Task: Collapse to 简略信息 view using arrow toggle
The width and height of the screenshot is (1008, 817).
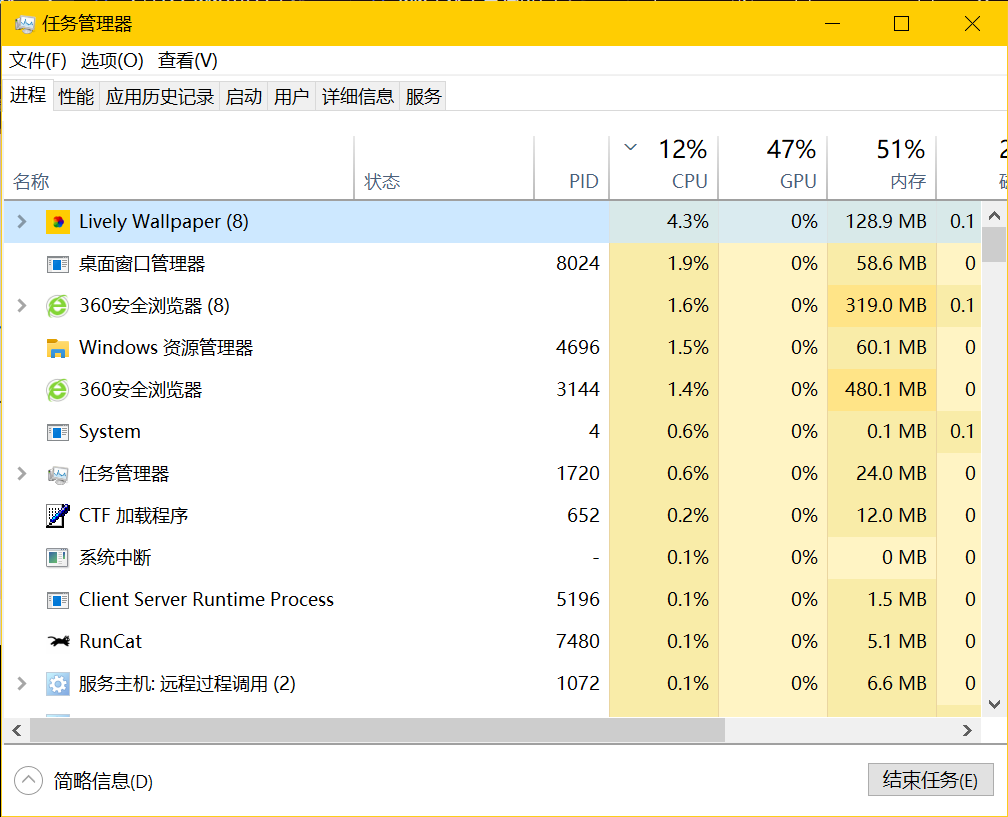Action: [29, 781]
